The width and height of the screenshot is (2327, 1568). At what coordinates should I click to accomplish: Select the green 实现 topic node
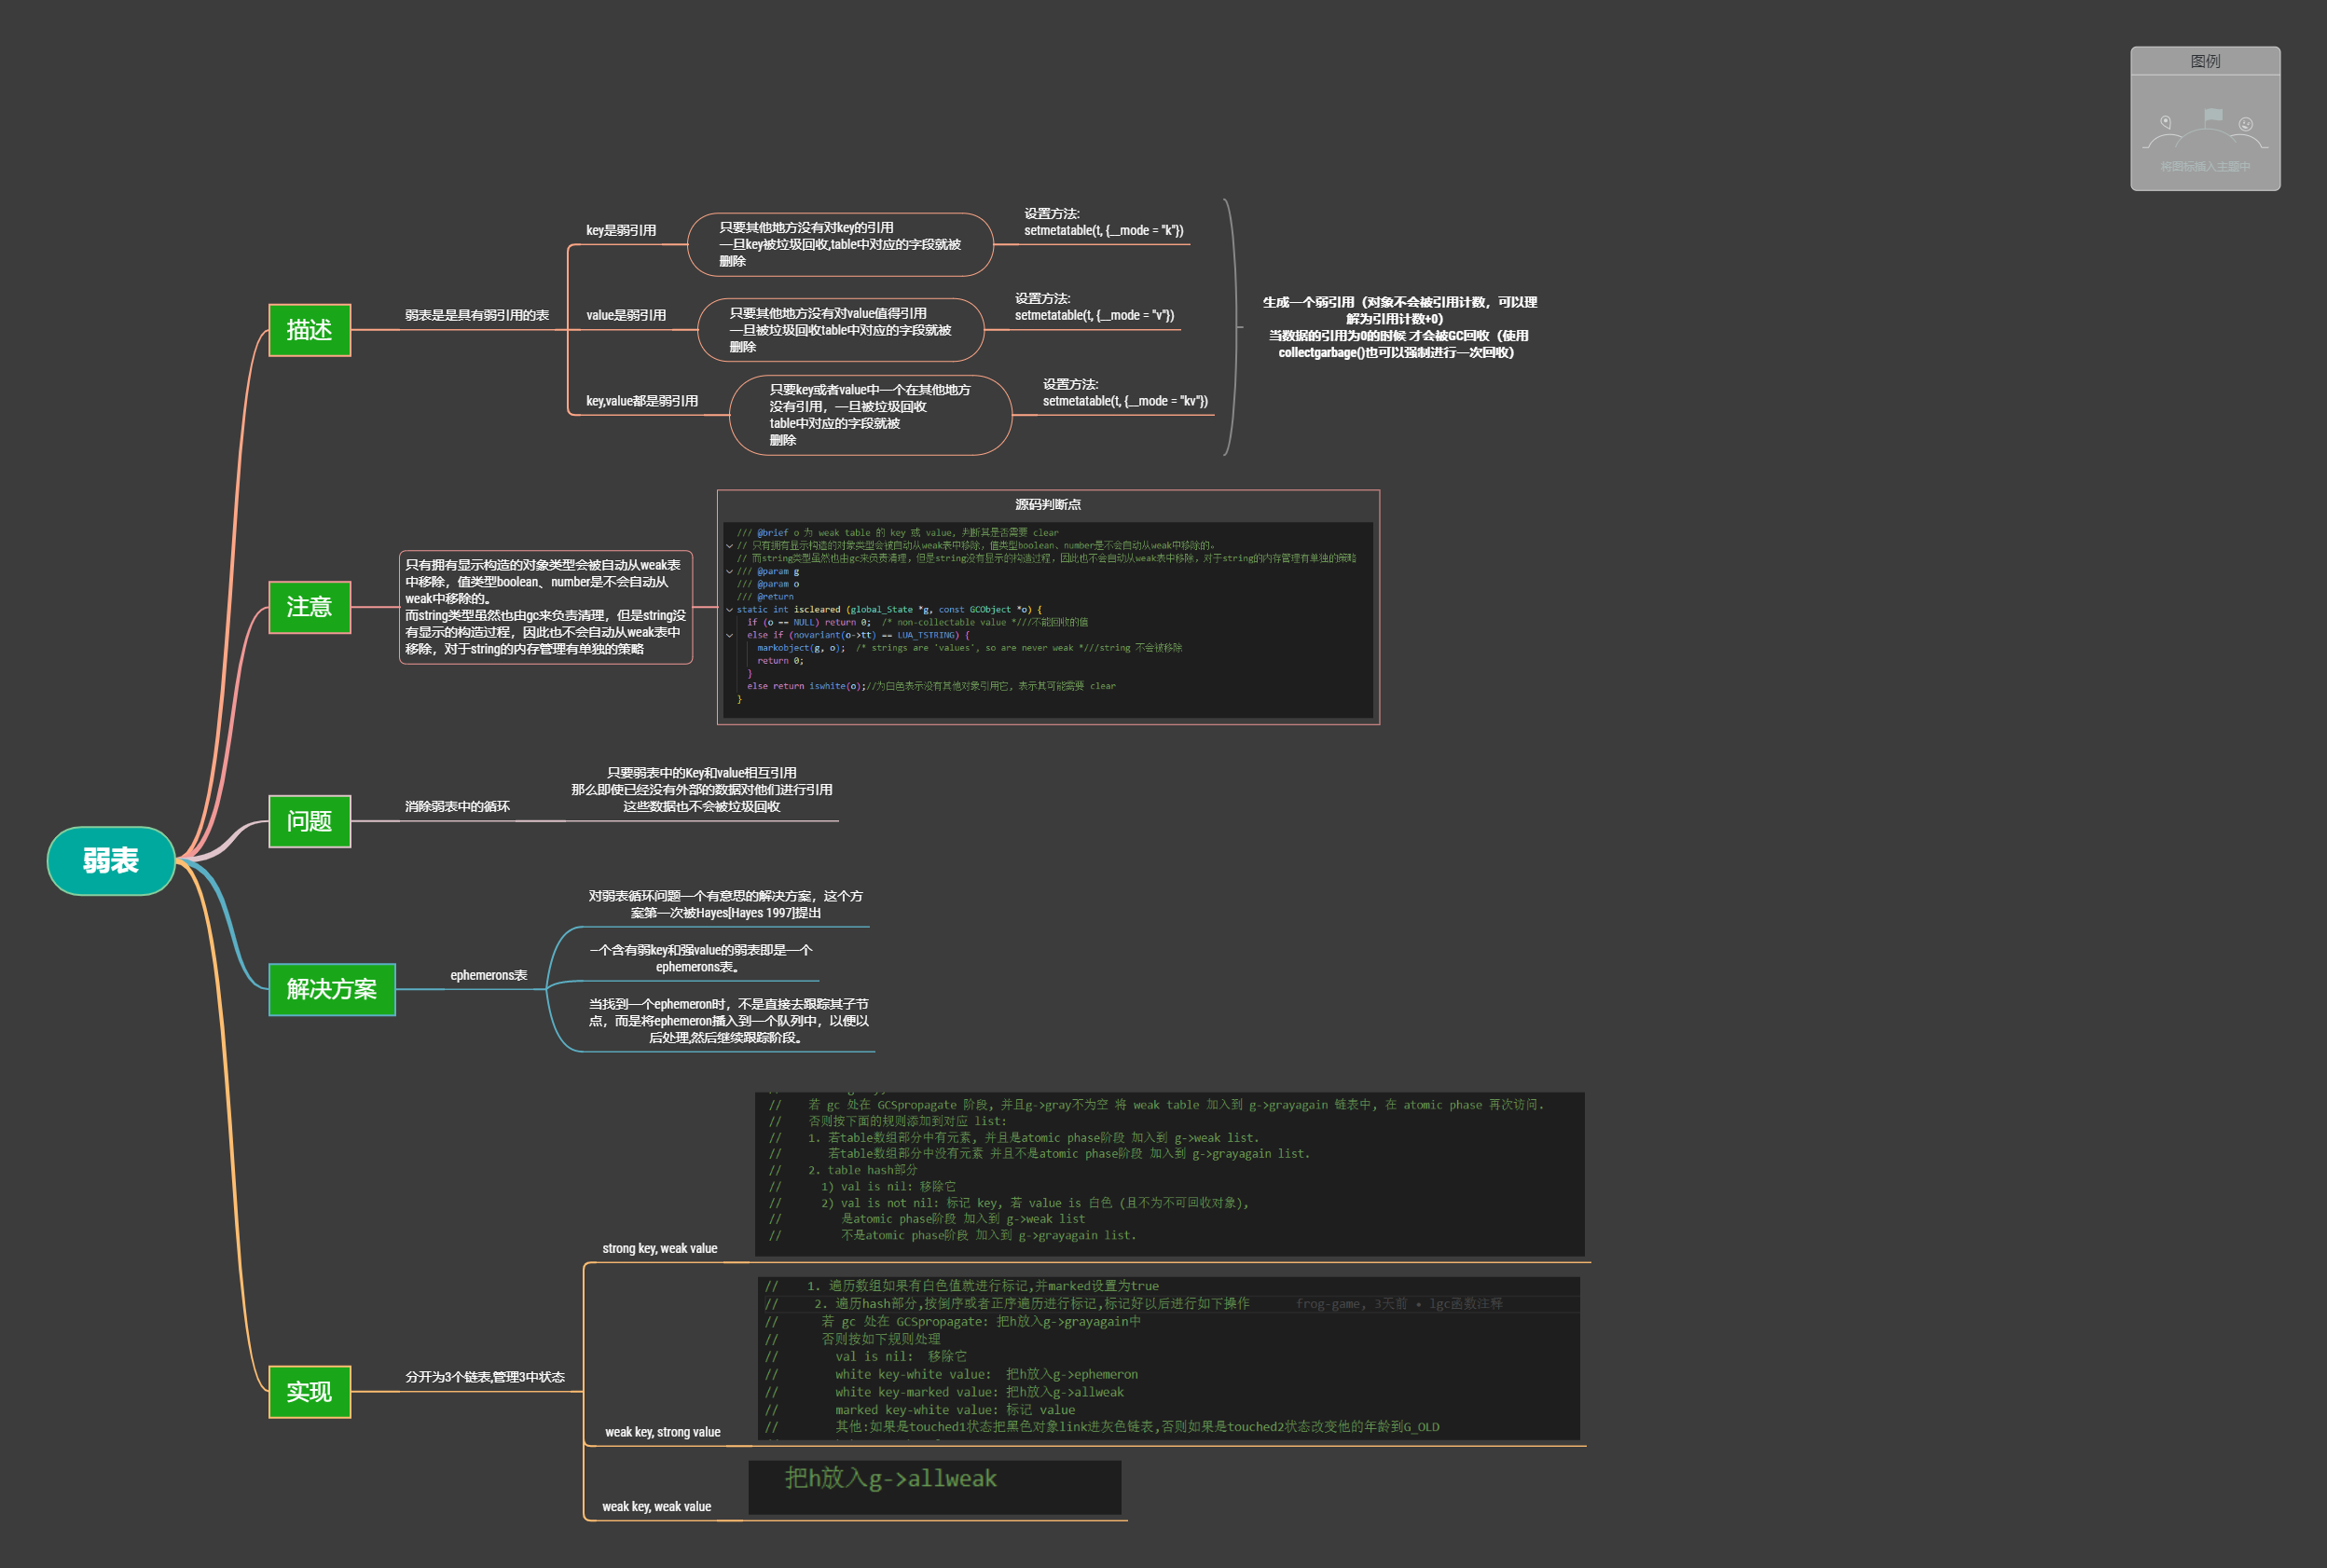coord(309,1391)
